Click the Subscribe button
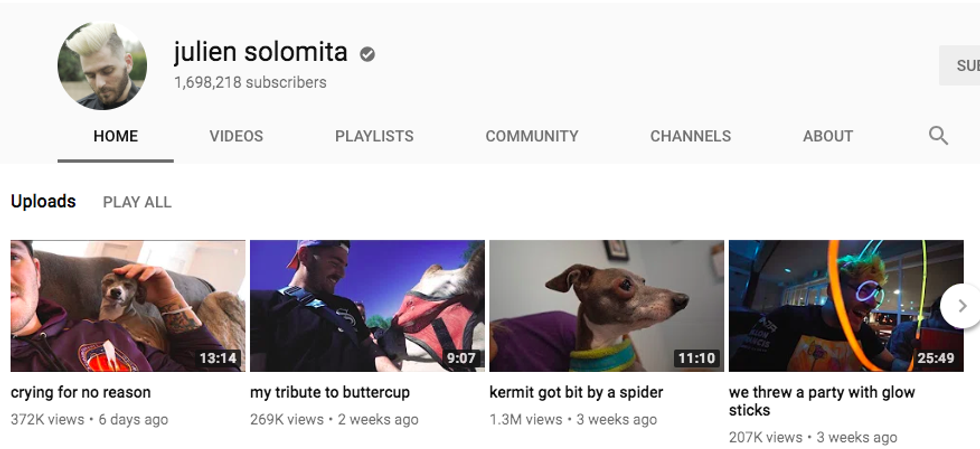Viewport: 980px width, 449px height. click(959, 65)
